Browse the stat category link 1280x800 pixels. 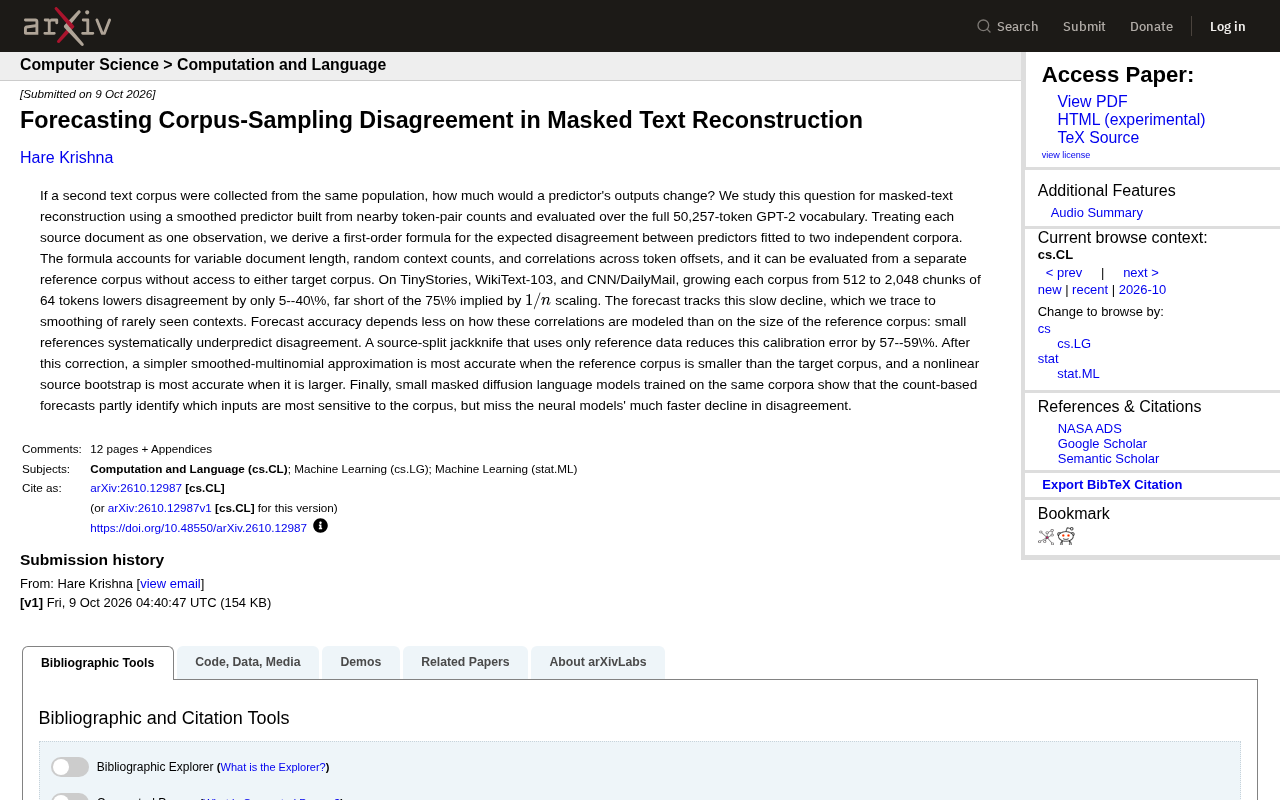(x=1048, y=359)
